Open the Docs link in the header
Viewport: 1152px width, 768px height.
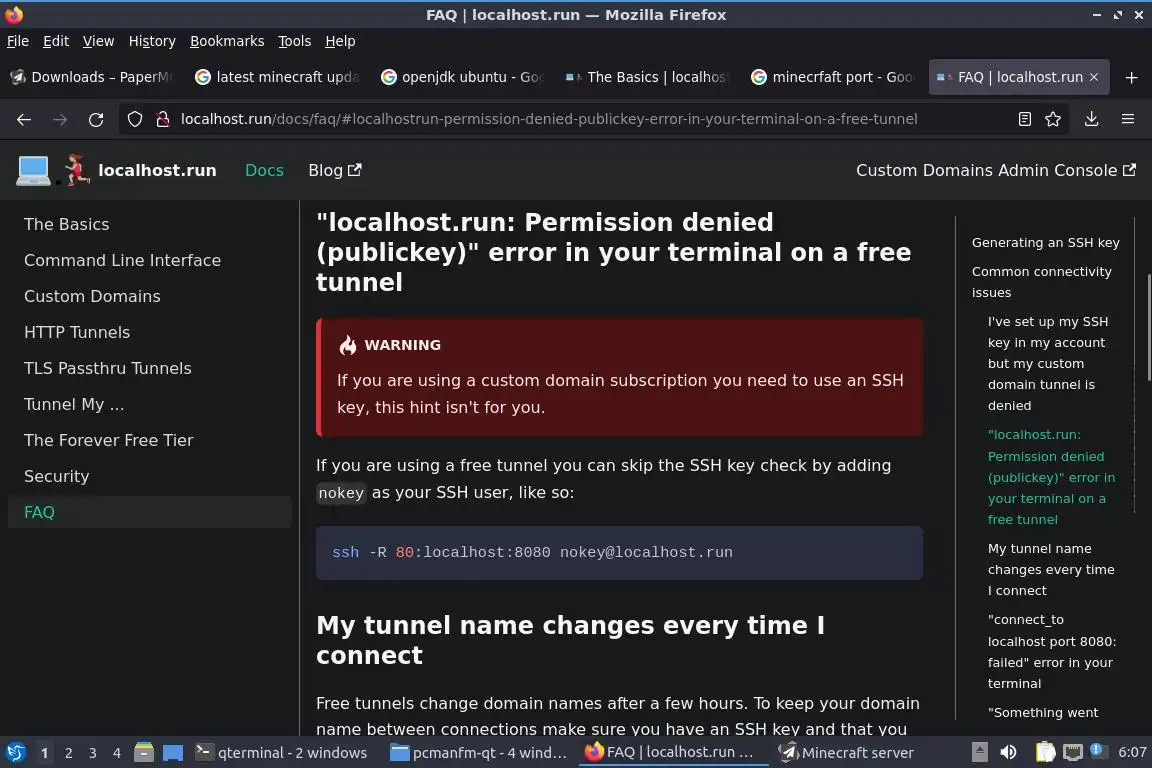coord(264,171)
